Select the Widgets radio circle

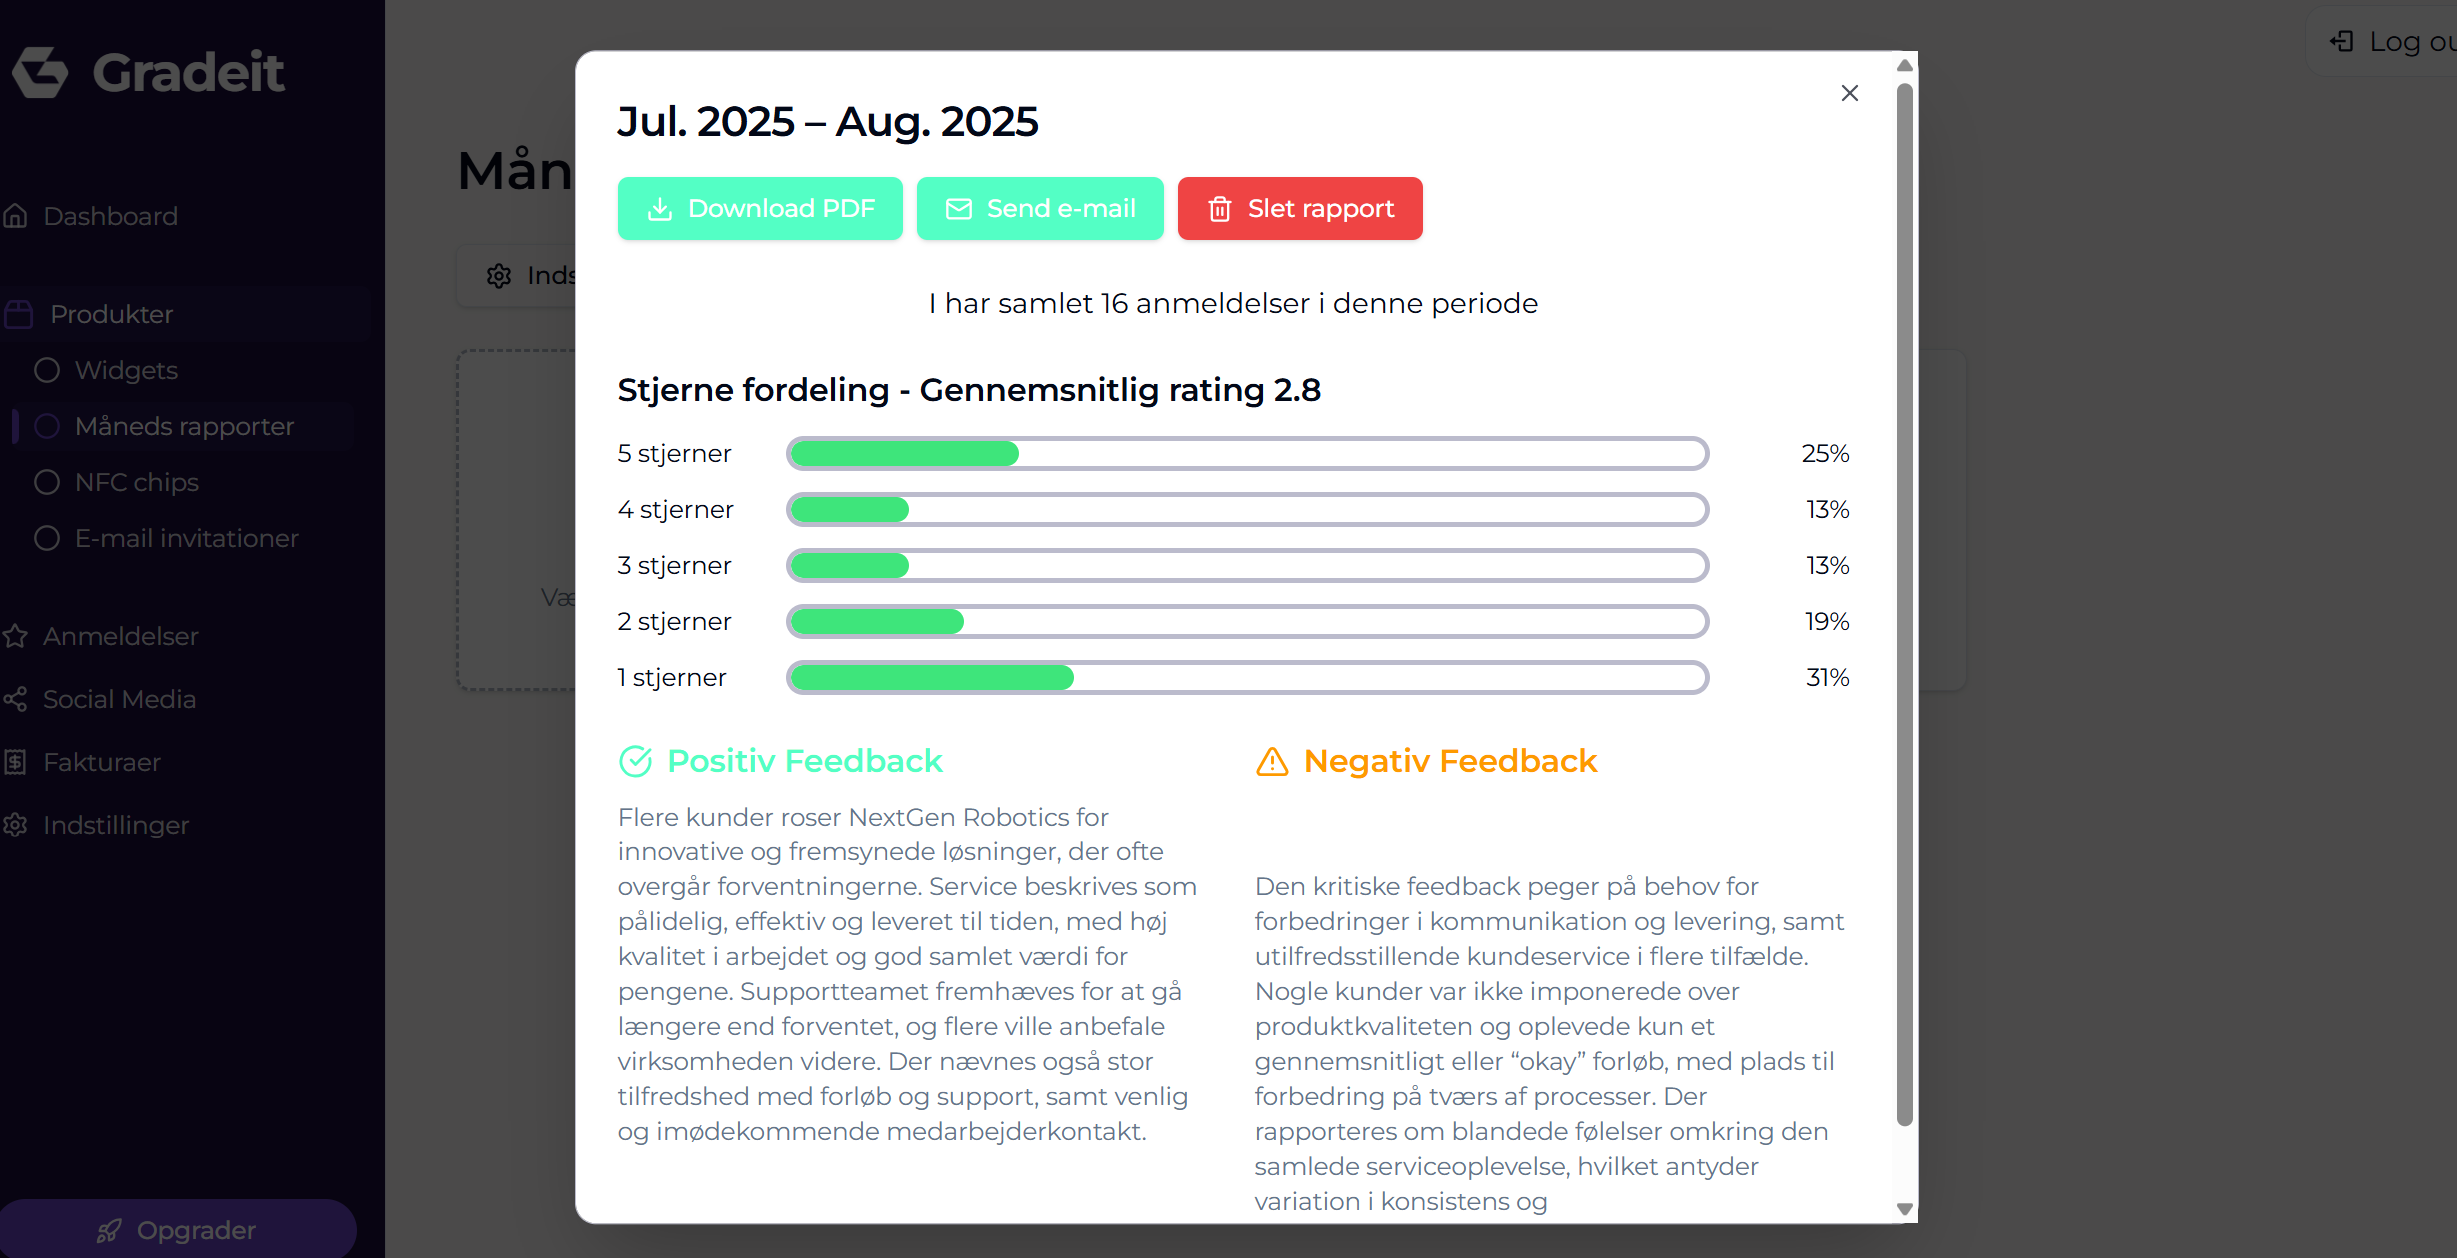tap(47, 370)
